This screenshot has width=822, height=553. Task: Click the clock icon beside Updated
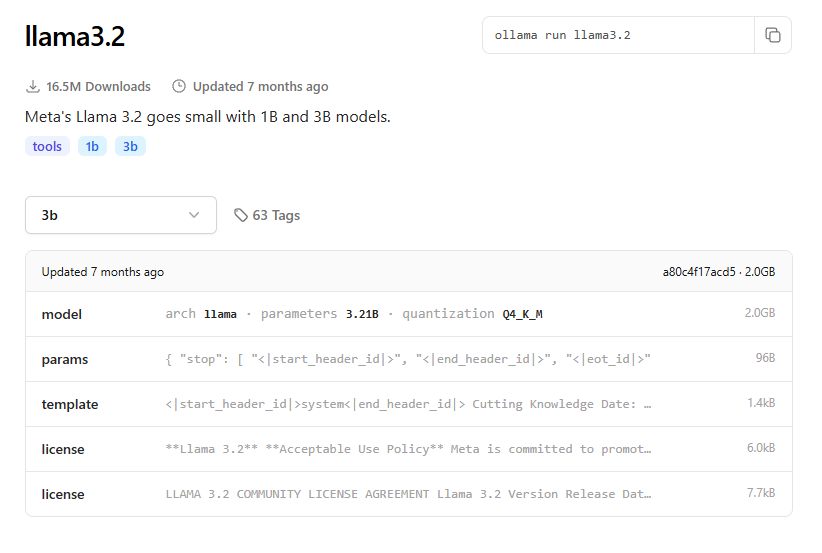point(179,86)
